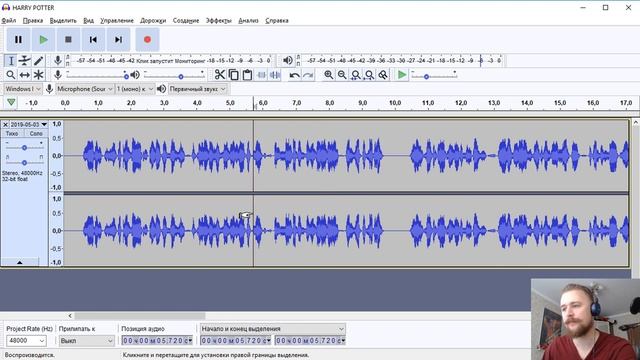Open the Project Rate 48000 dropdown
Viewport: 640px width, 360px height.
26,340
